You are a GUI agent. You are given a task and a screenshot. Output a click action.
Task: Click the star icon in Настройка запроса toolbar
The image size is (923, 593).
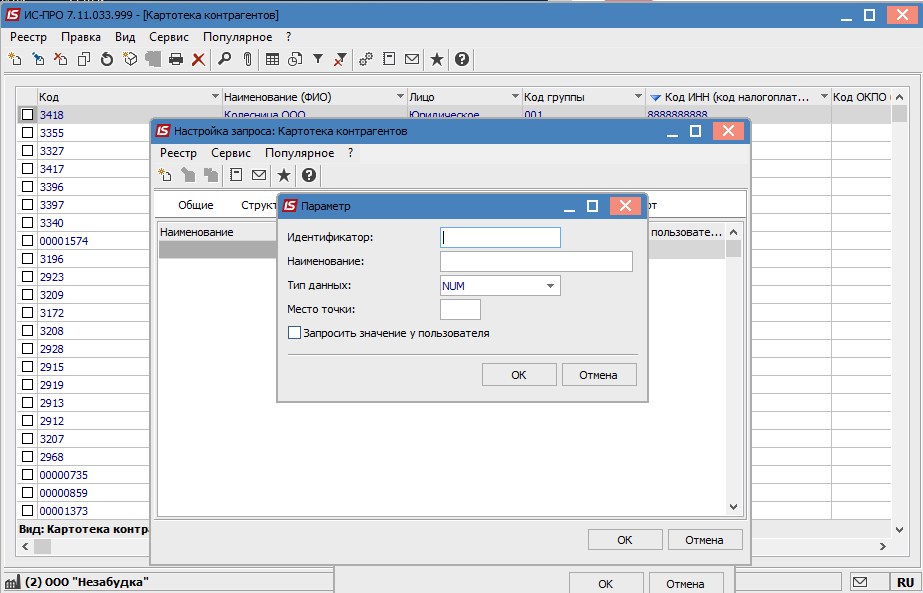[x=284, y=175]
